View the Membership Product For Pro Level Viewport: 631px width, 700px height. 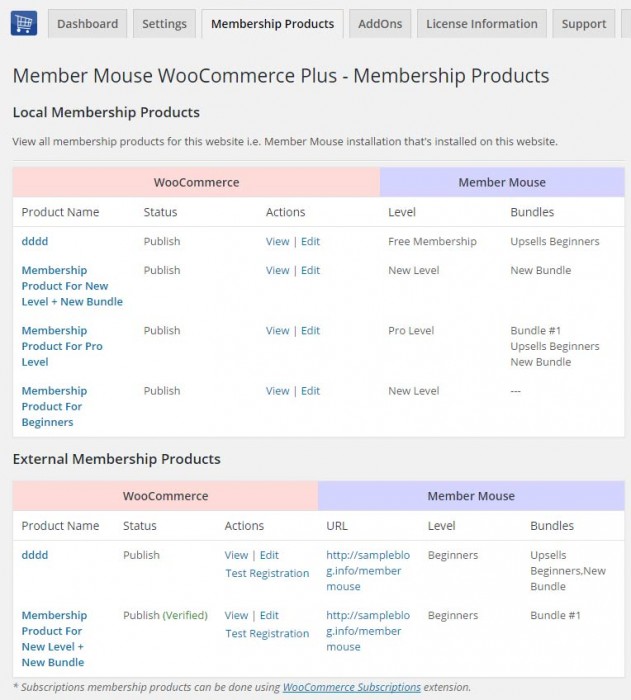tap(277, 331)
